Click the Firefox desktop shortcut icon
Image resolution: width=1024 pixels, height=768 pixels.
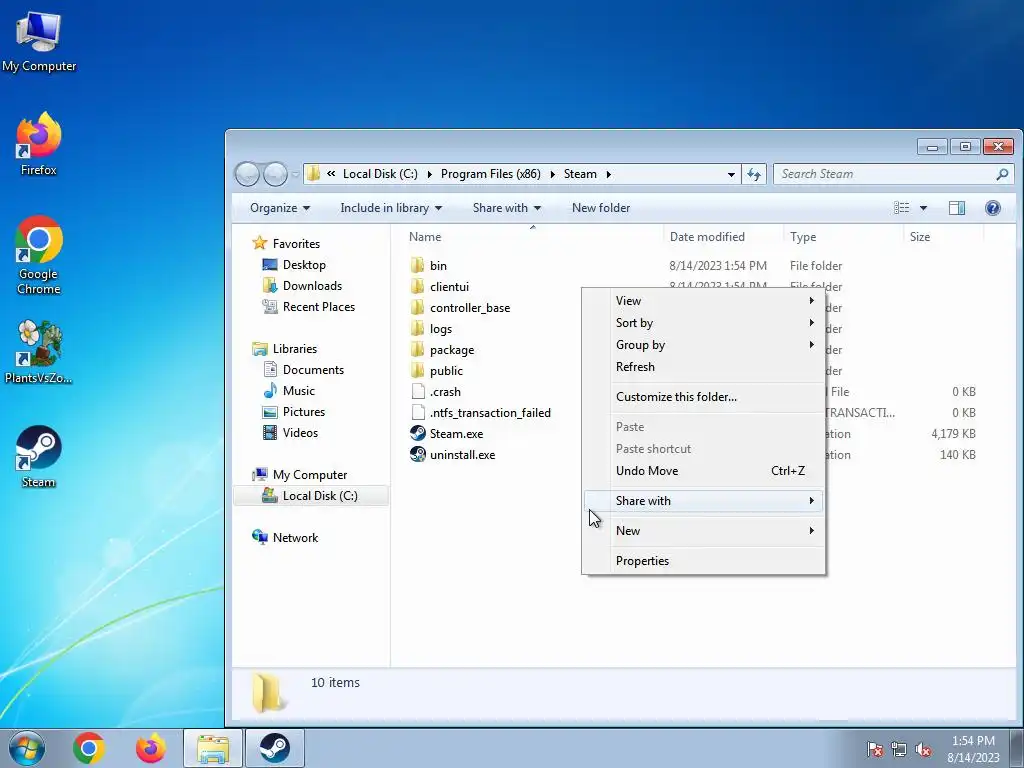[39, 135]
